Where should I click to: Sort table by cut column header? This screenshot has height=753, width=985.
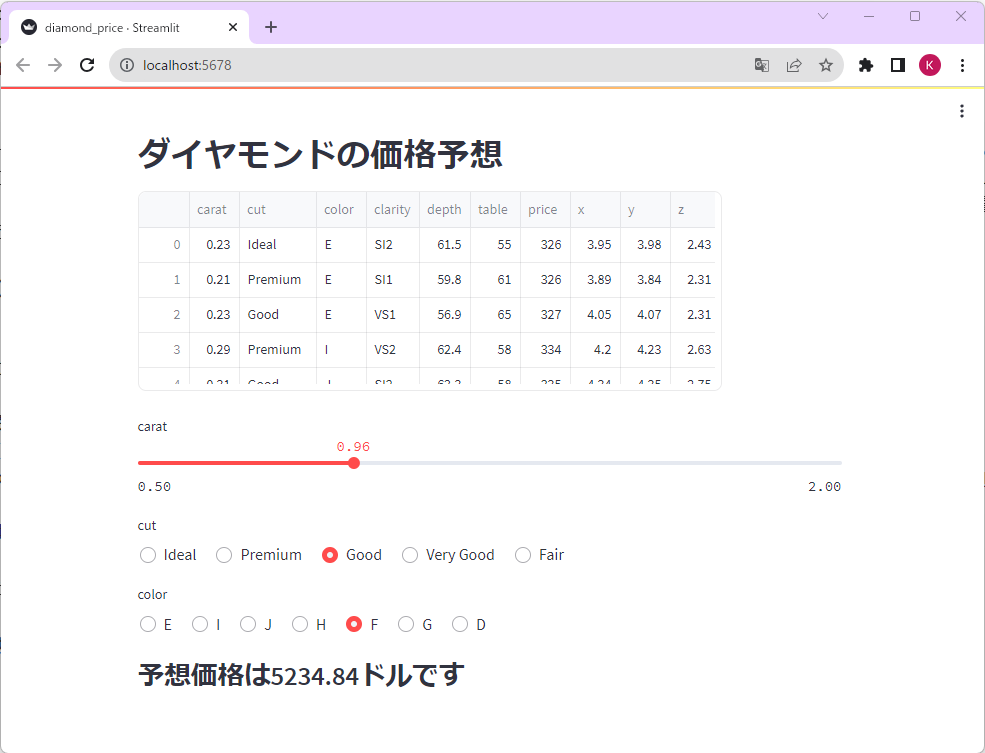[278, 210]
